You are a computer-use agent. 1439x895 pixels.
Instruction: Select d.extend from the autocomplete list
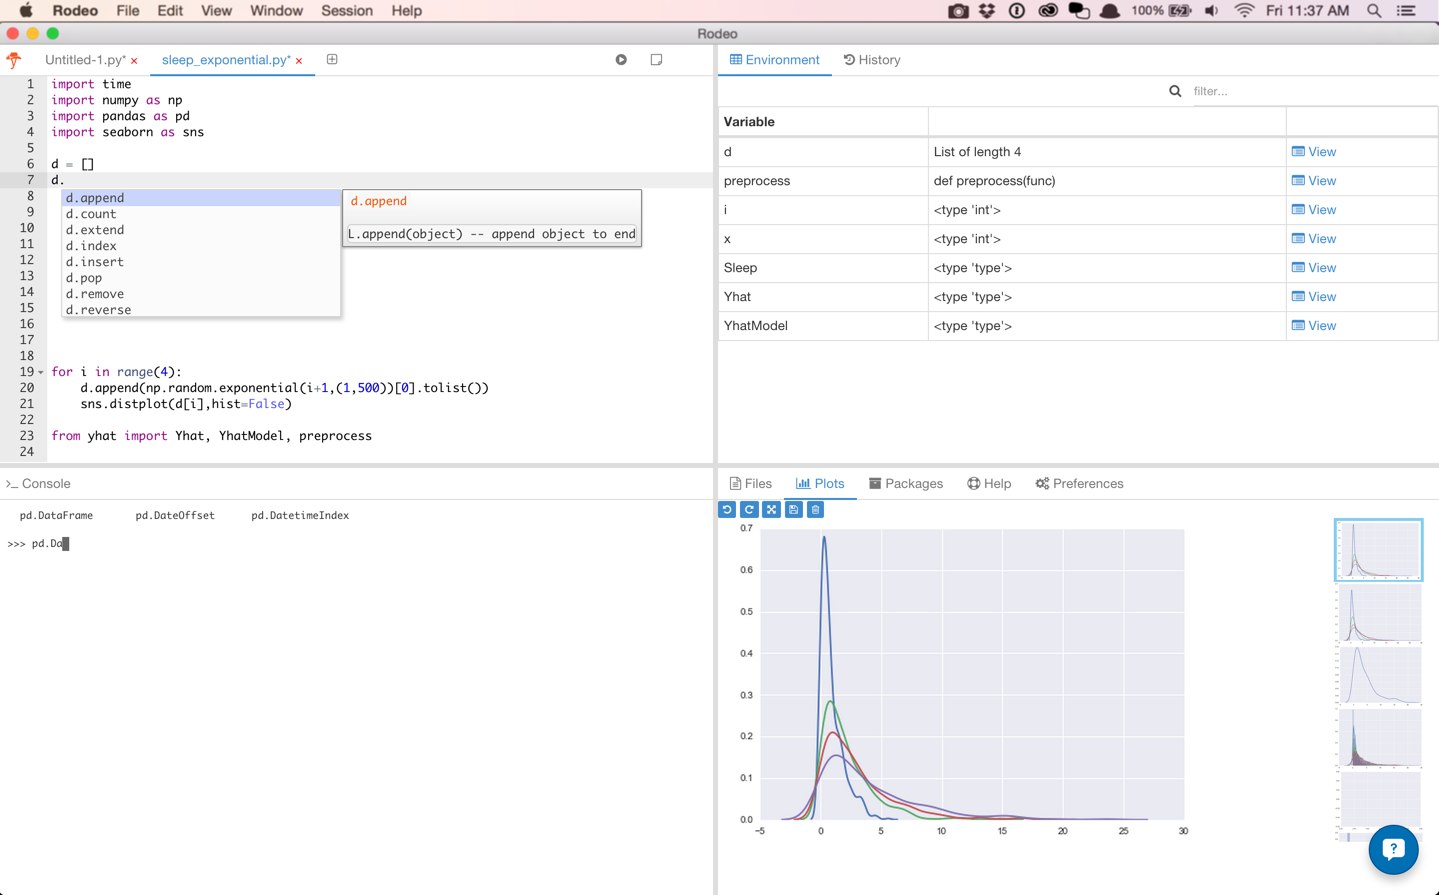93,229
